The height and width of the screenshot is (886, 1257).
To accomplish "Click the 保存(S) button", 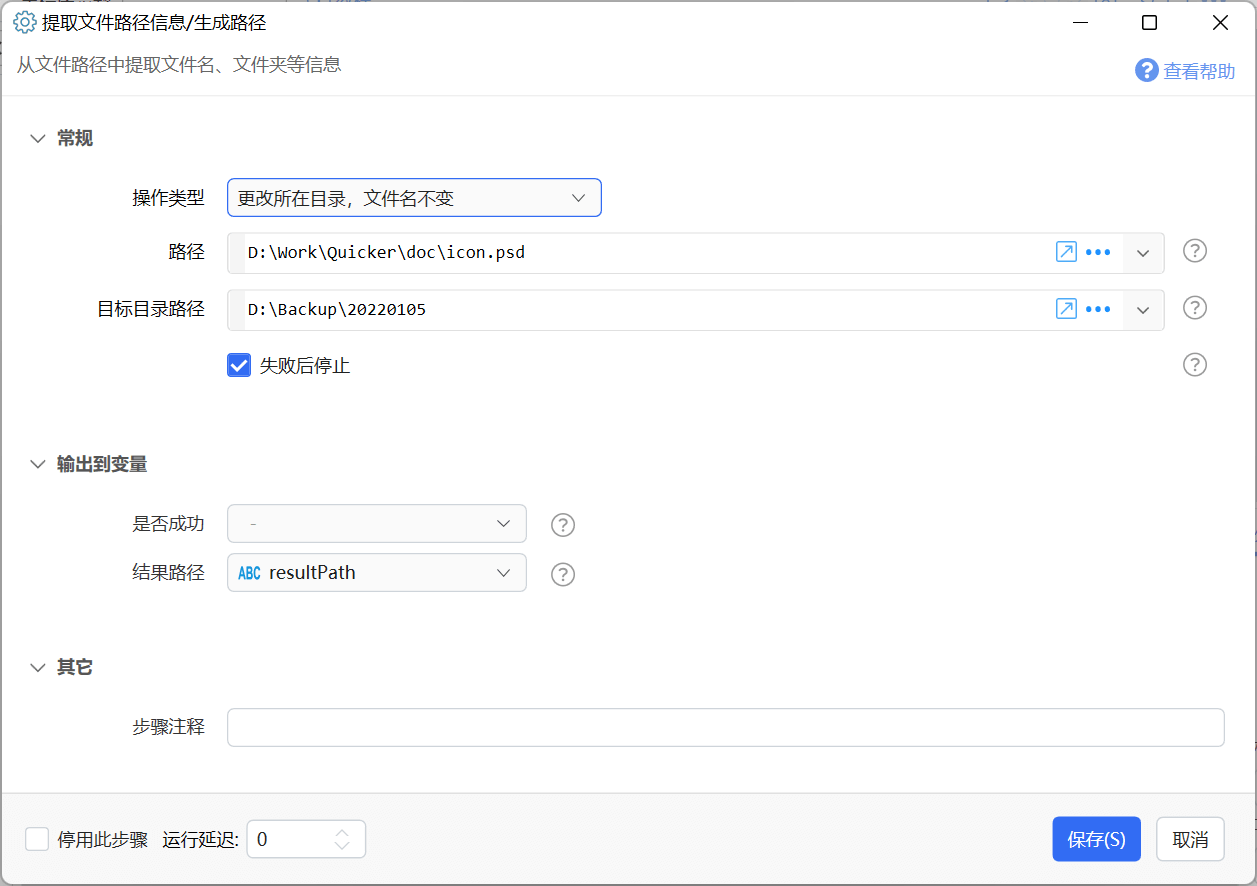I will (1096, 839).
